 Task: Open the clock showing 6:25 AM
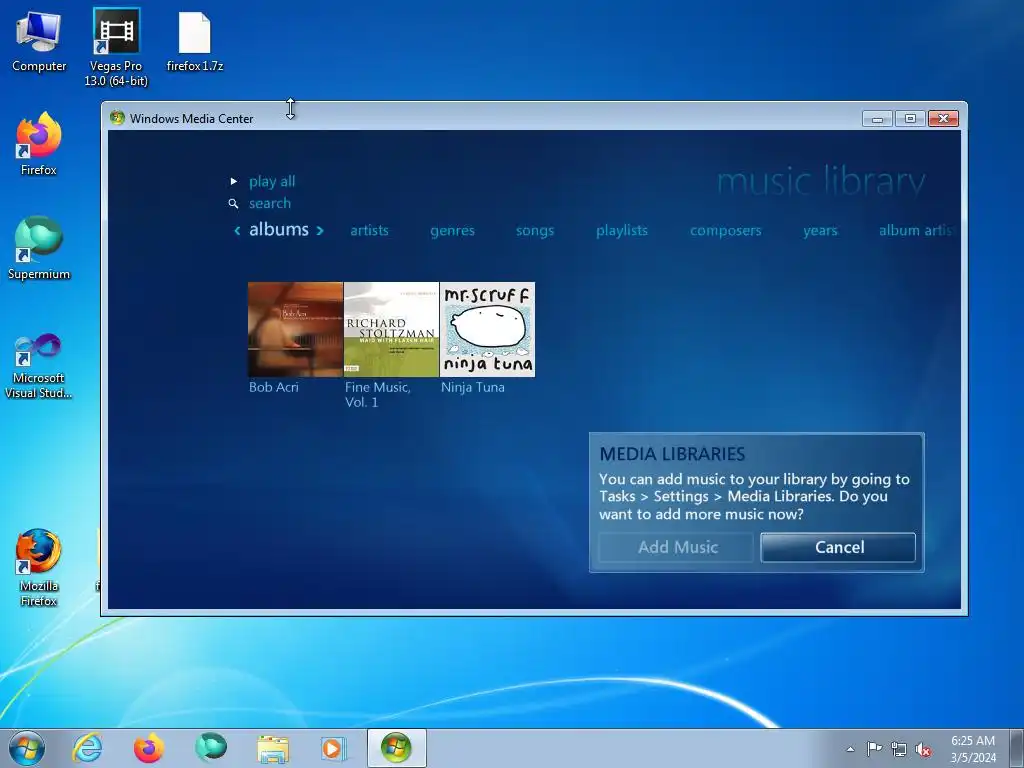[973, 749]
